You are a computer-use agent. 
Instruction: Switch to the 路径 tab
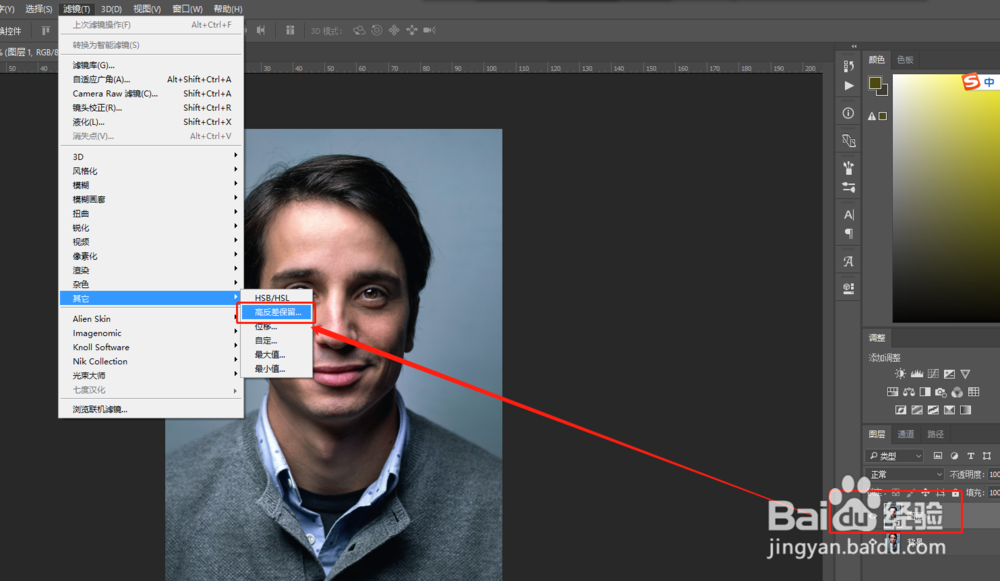click(935, 434)
